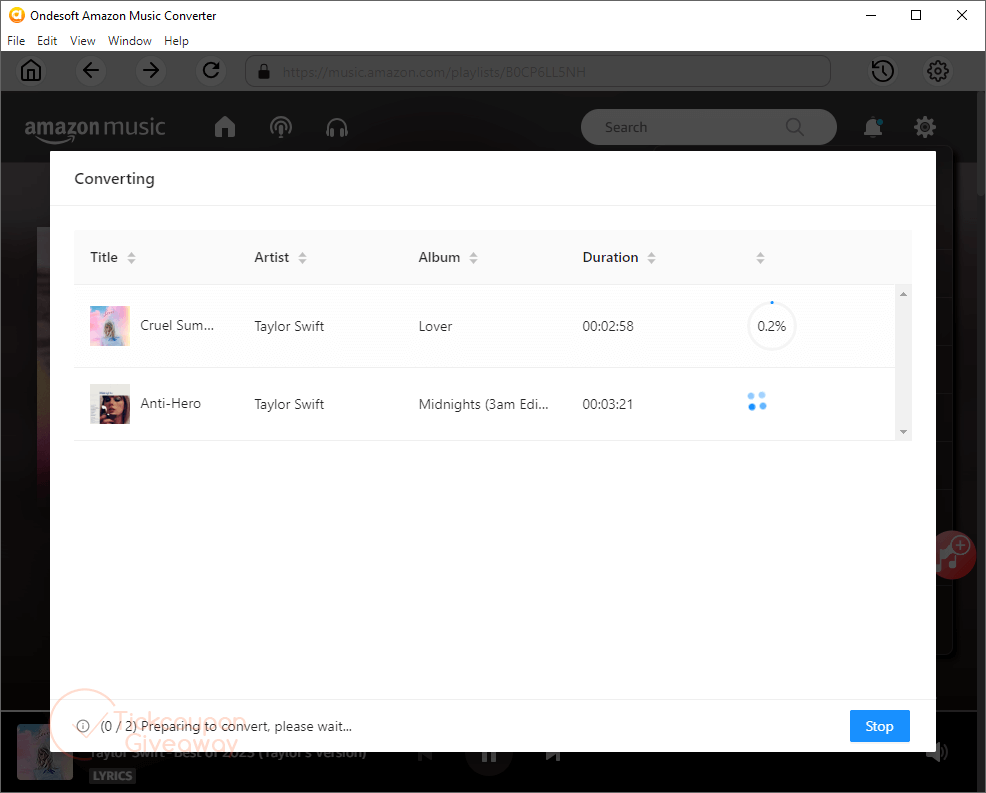Viewport: 986px width, 793px height.
Task: Open Amazon Music settings gear
Action: pyautogui.click(x=924, y=128)
